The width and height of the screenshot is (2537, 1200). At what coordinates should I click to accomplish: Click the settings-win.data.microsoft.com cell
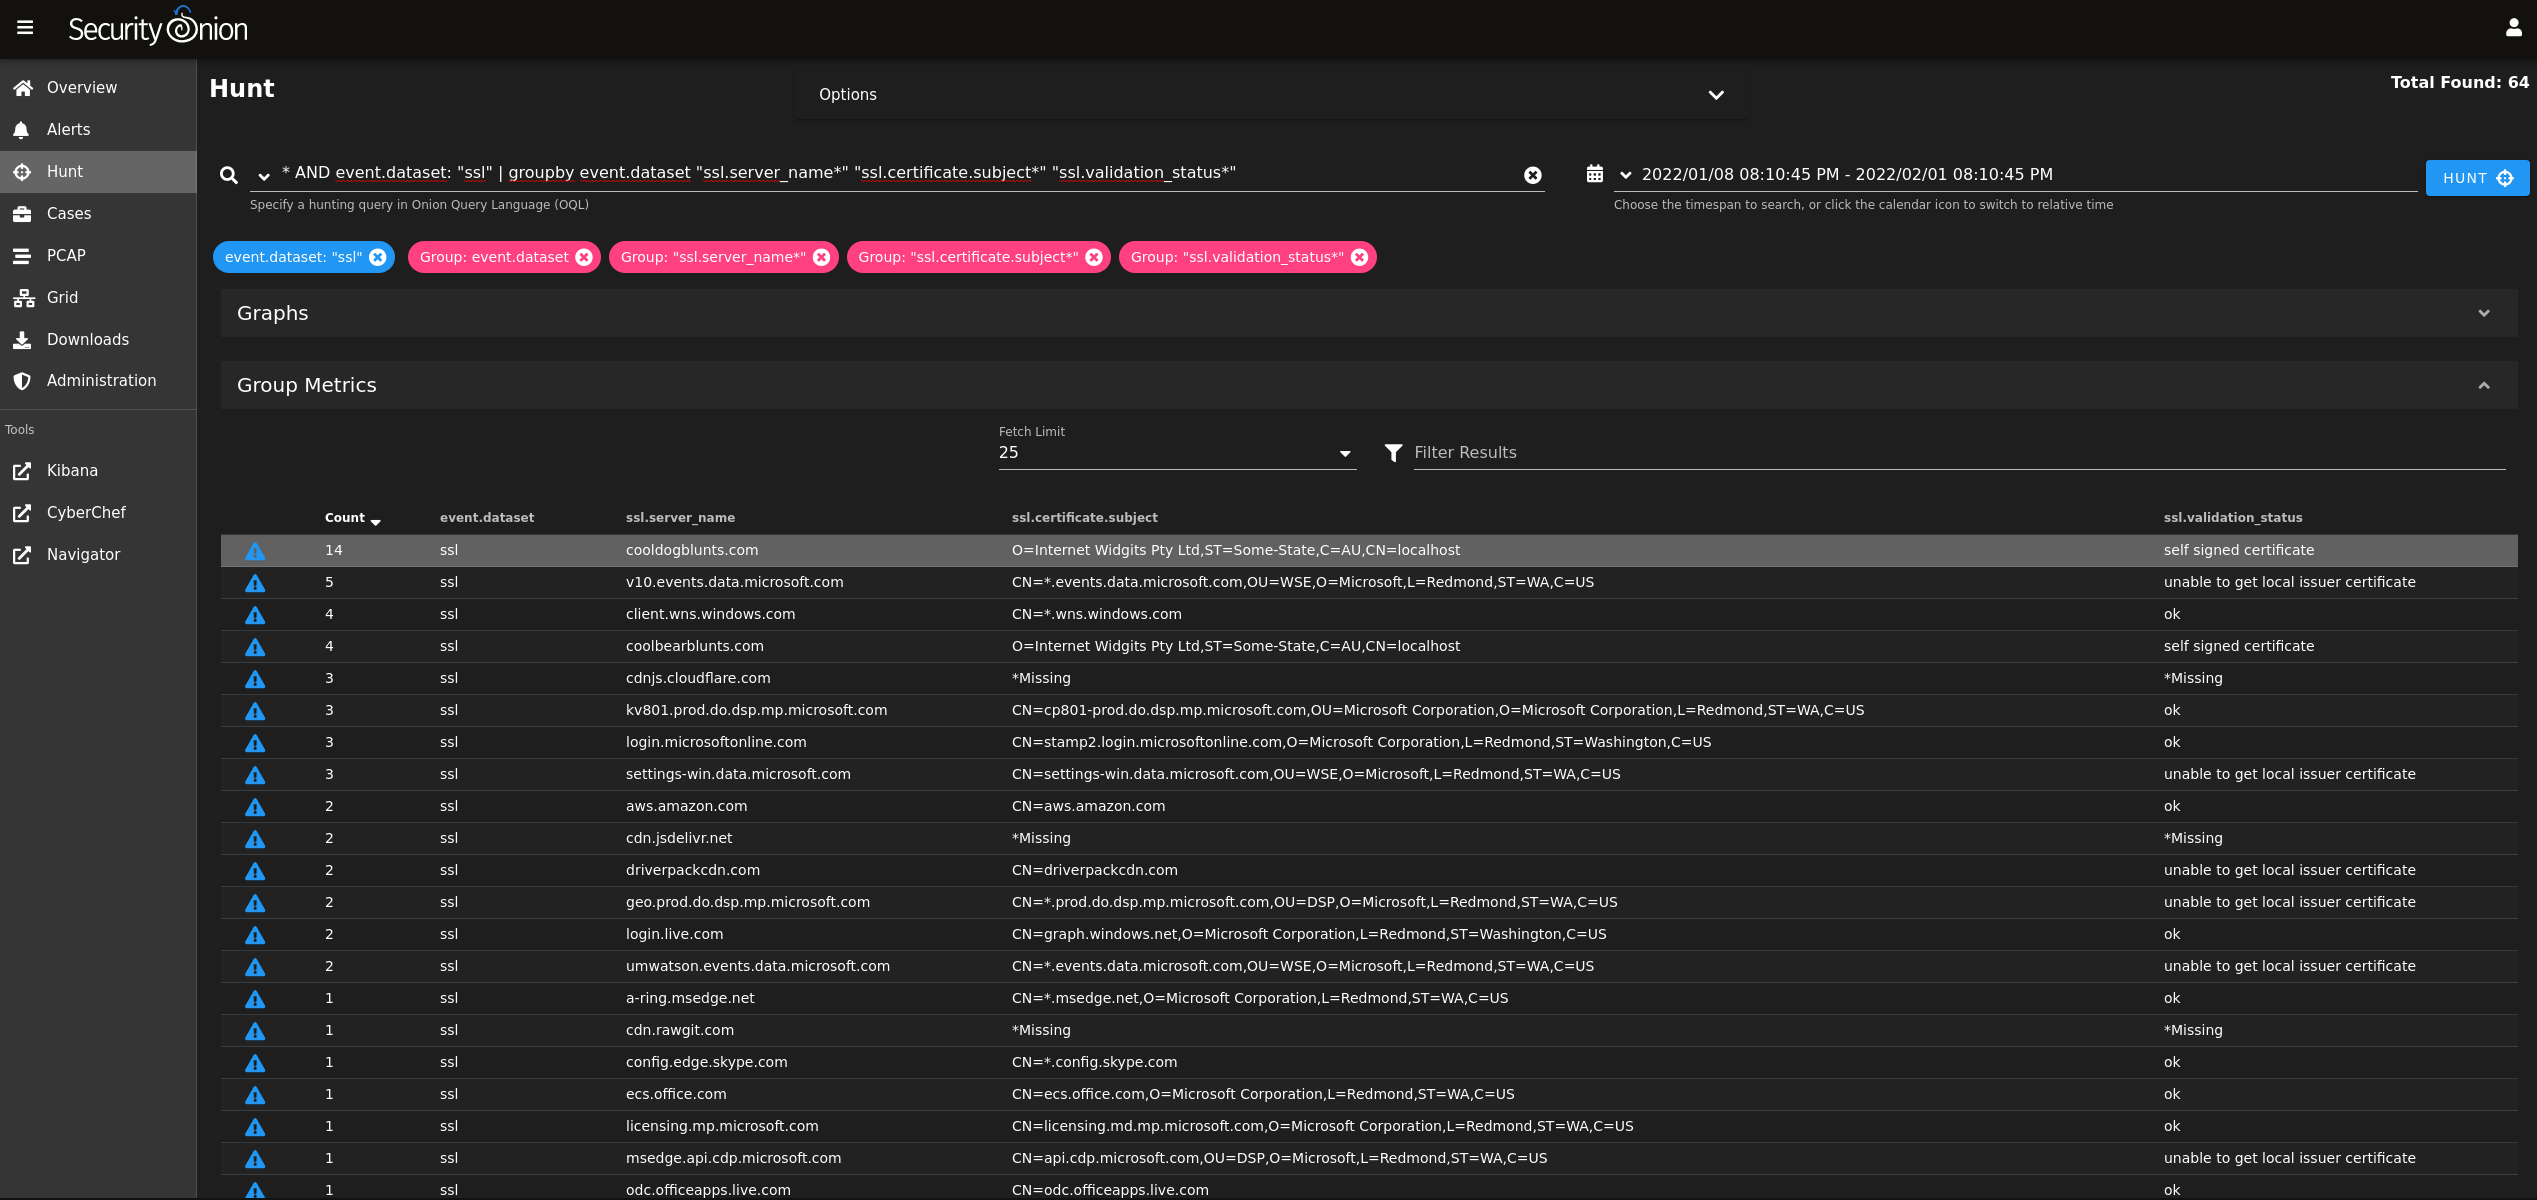[738, 775]
